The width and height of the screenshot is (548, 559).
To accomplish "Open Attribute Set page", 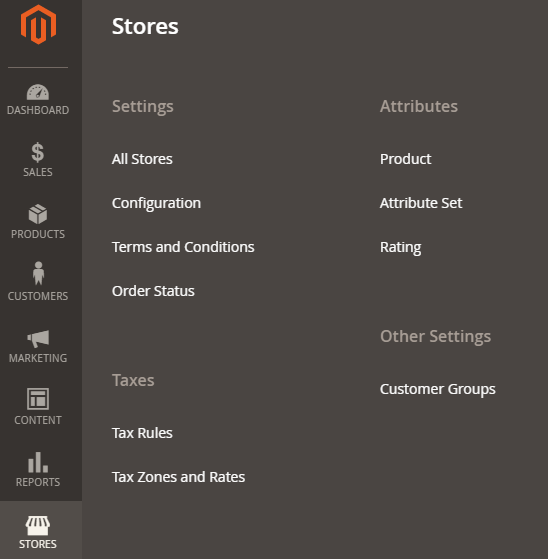I will click(421, 203).
